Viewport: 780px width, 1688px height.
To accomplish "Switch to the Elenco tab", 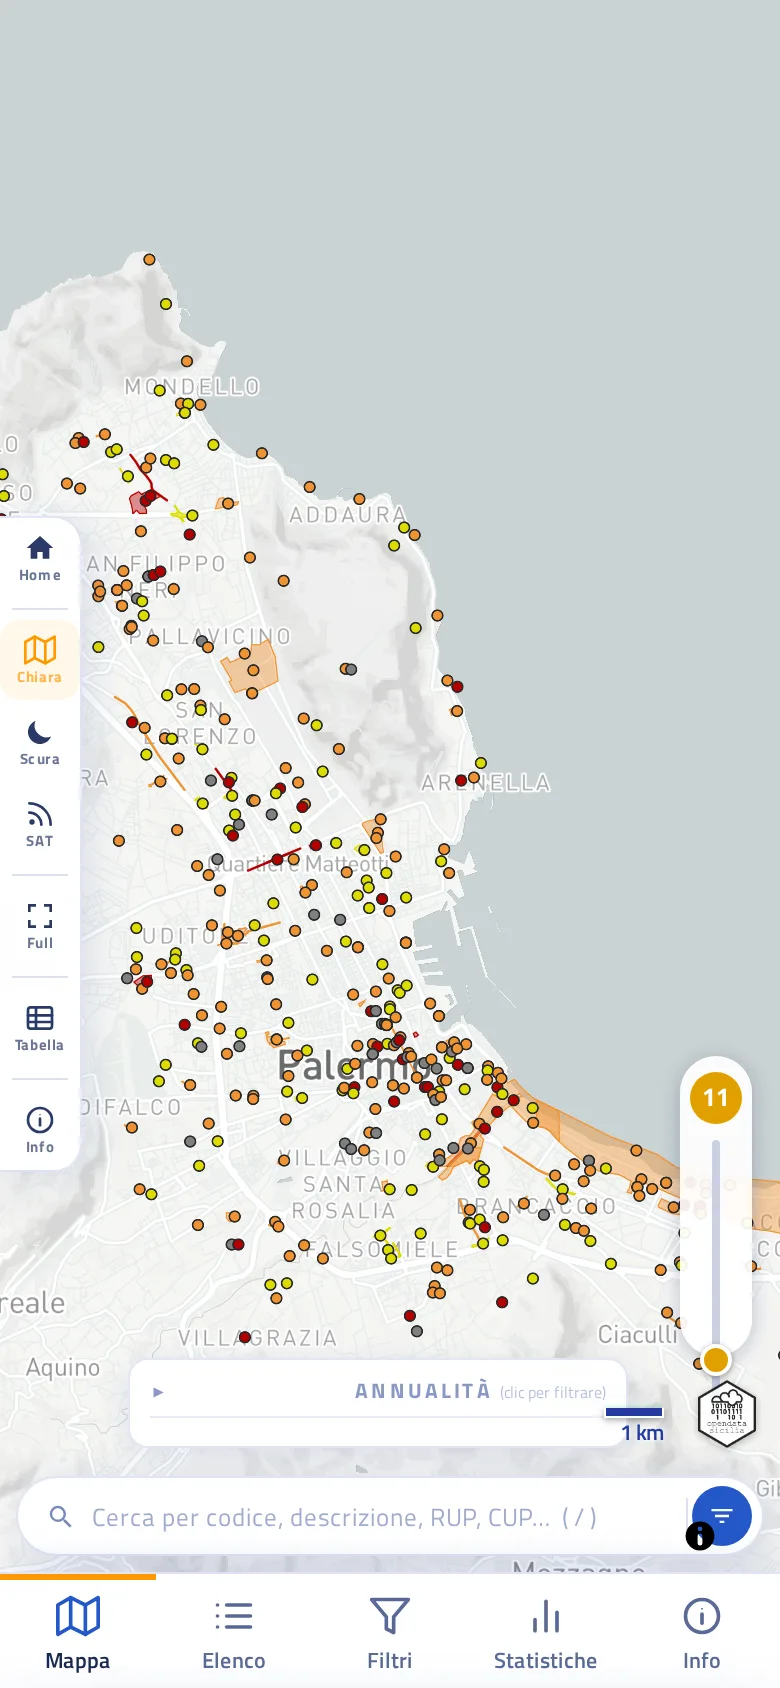I will (x=234, y=1632).
